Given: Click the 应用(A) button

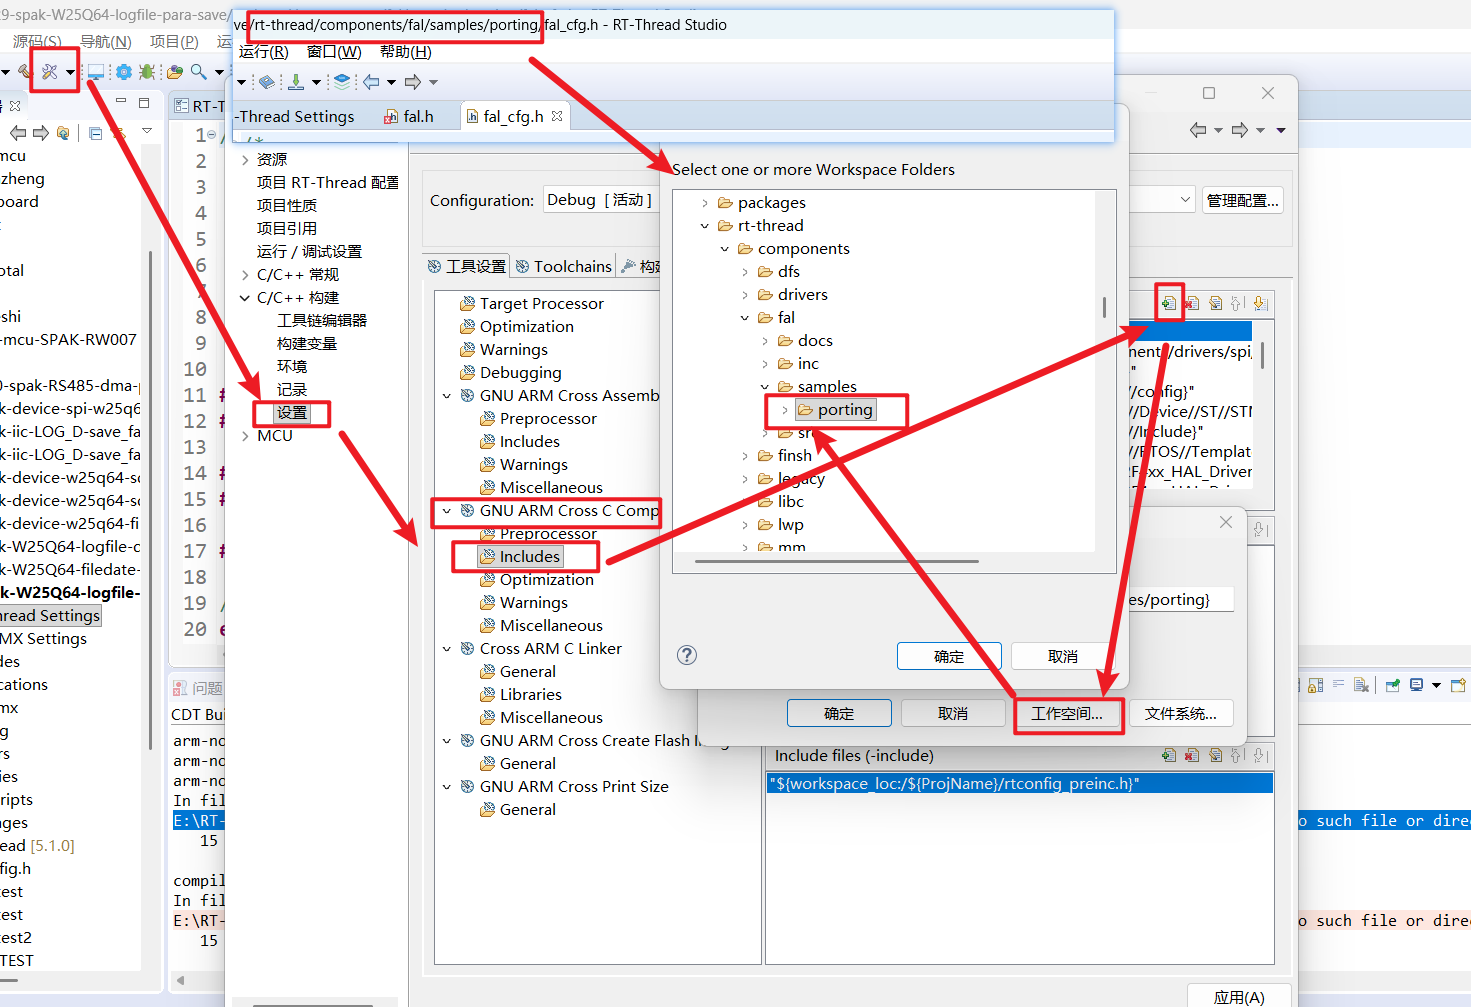Looking at the screenshot, I should point(1239,997).
